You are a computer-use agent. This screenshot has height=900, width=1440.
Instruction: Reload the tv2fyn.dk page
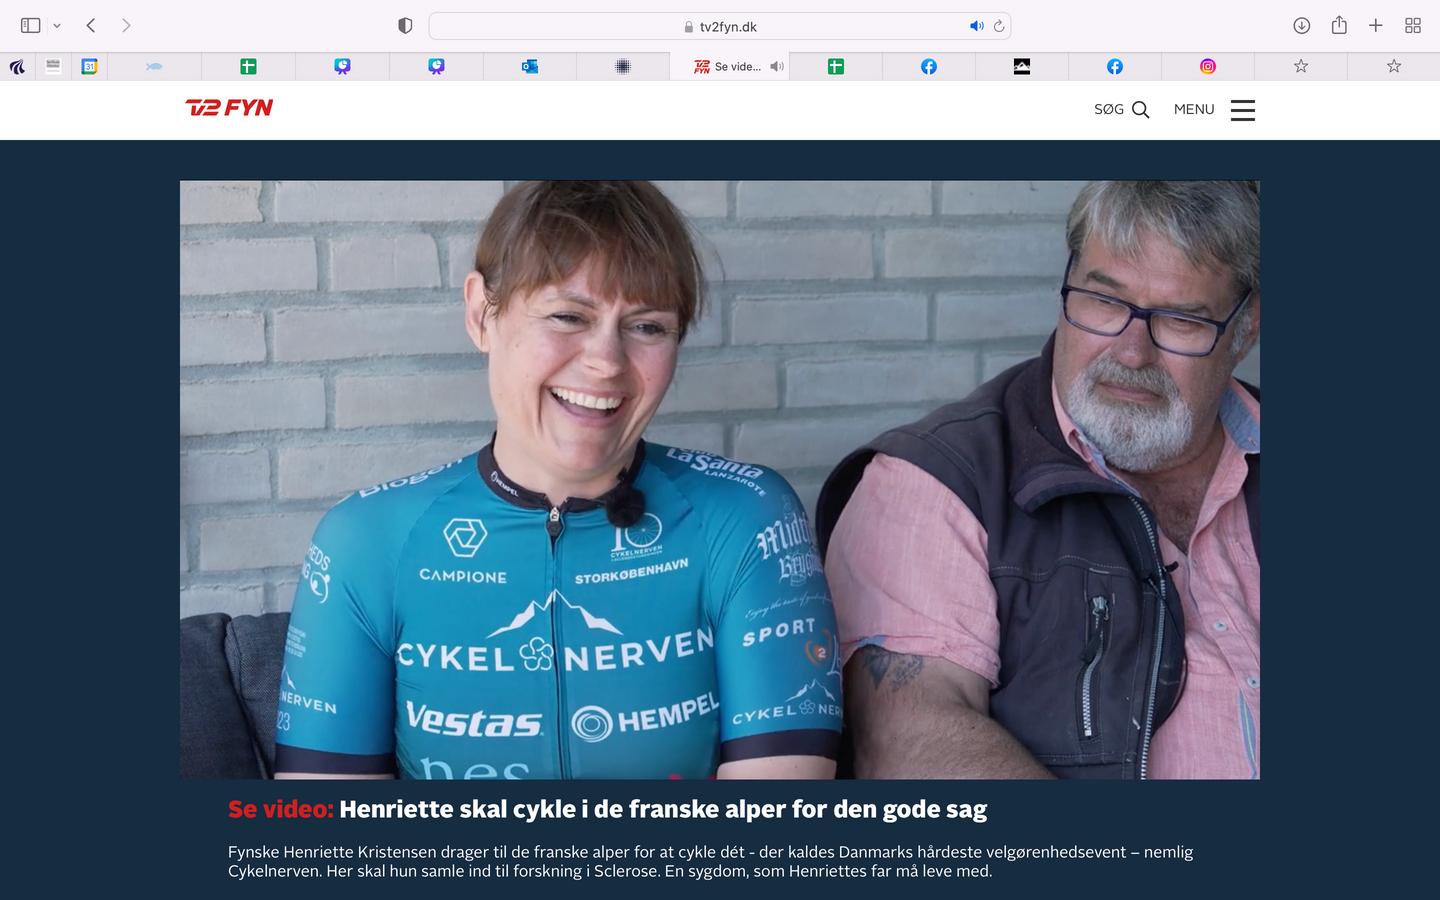[x=998, y=26]
